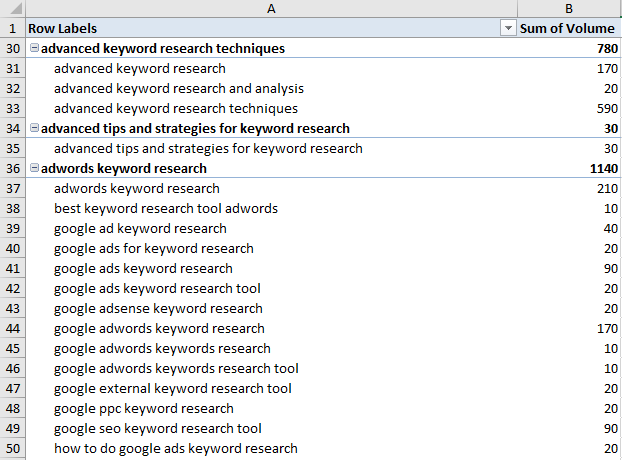This screenshot has width=622, height=460.
Task: Select row 34 header
Action: [x=13, y=128]
